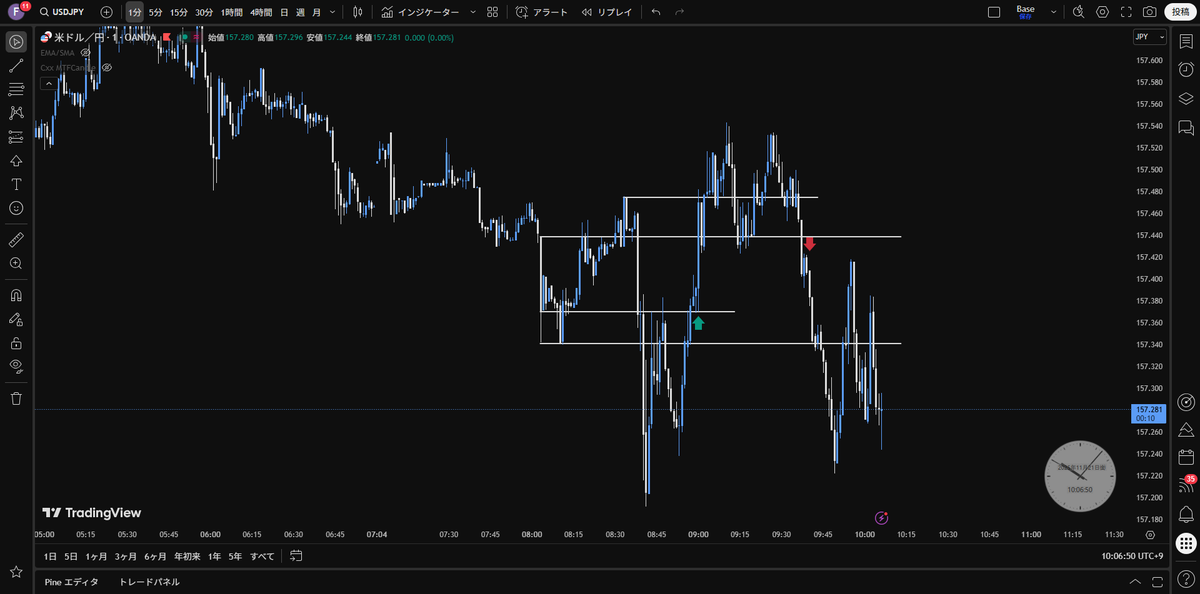Toggle stay in drawing mode pencil-lock
Image resolution: width=1200 pixels, height=594 pixels.
[x=16, y=319]
